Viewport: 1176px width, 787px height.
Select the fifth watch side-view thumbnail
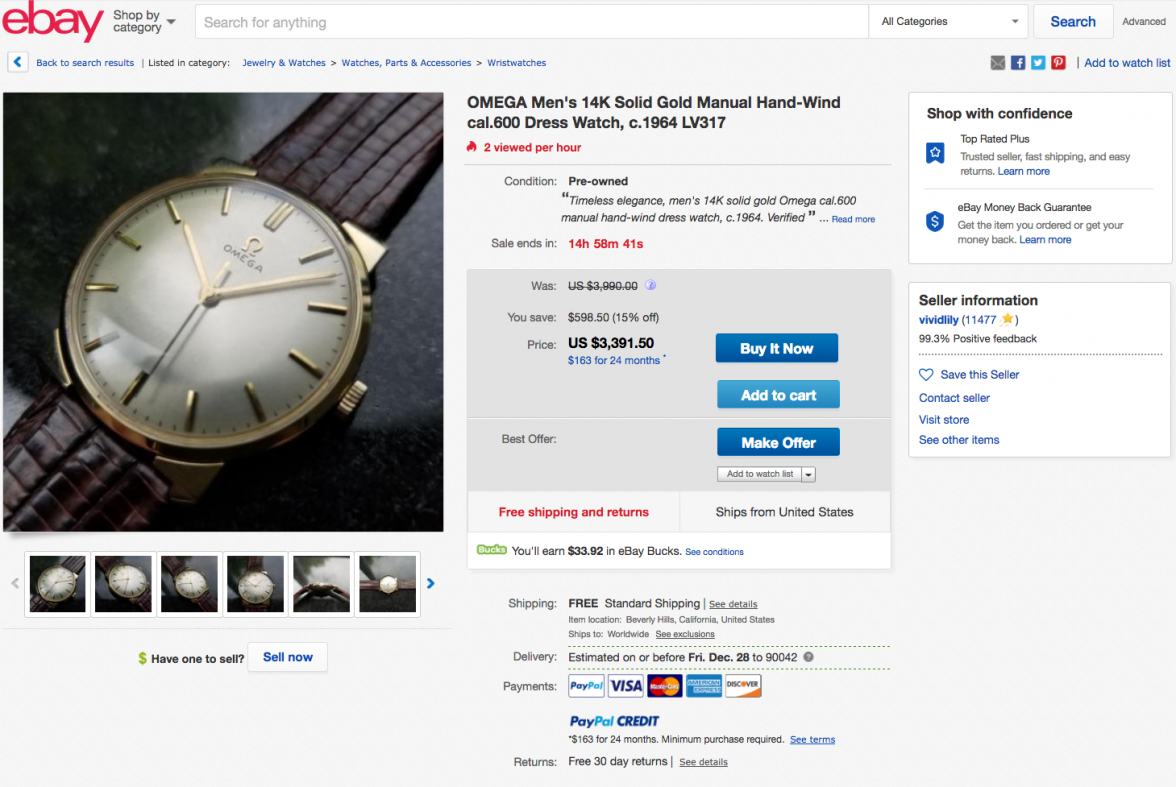coord(321,584)
